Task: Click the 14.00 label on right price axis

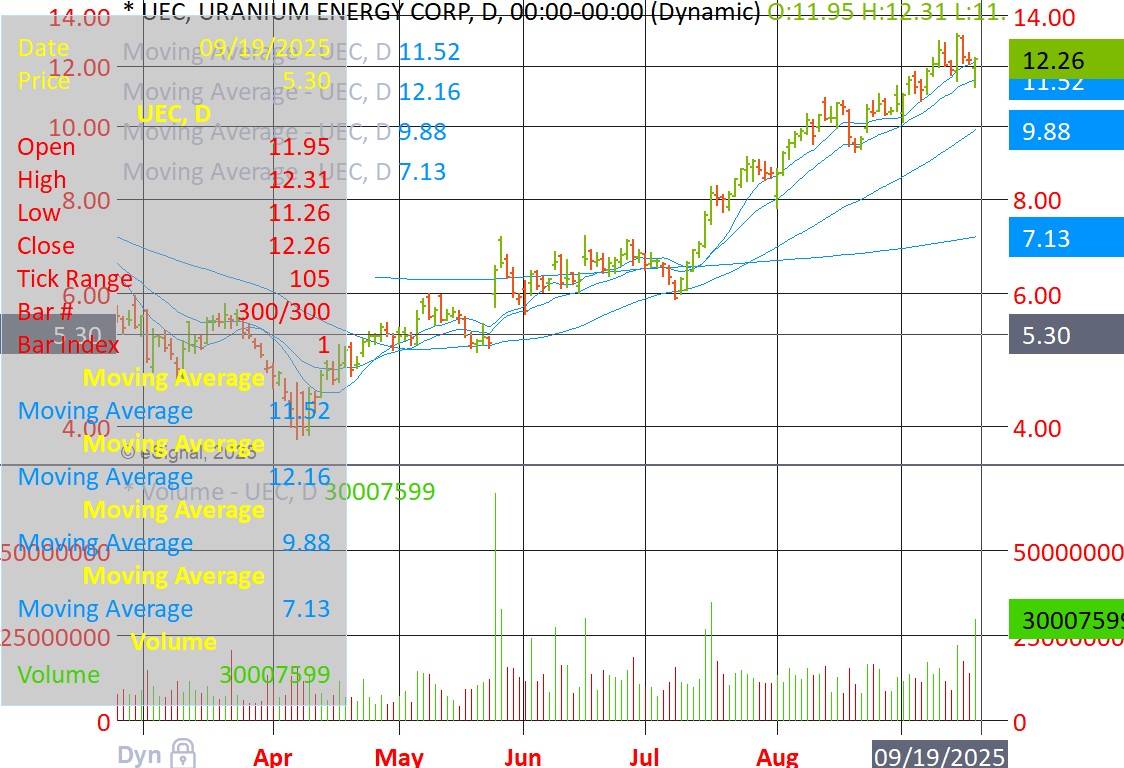Action: pyautogui.click(x=1045, y=18)
